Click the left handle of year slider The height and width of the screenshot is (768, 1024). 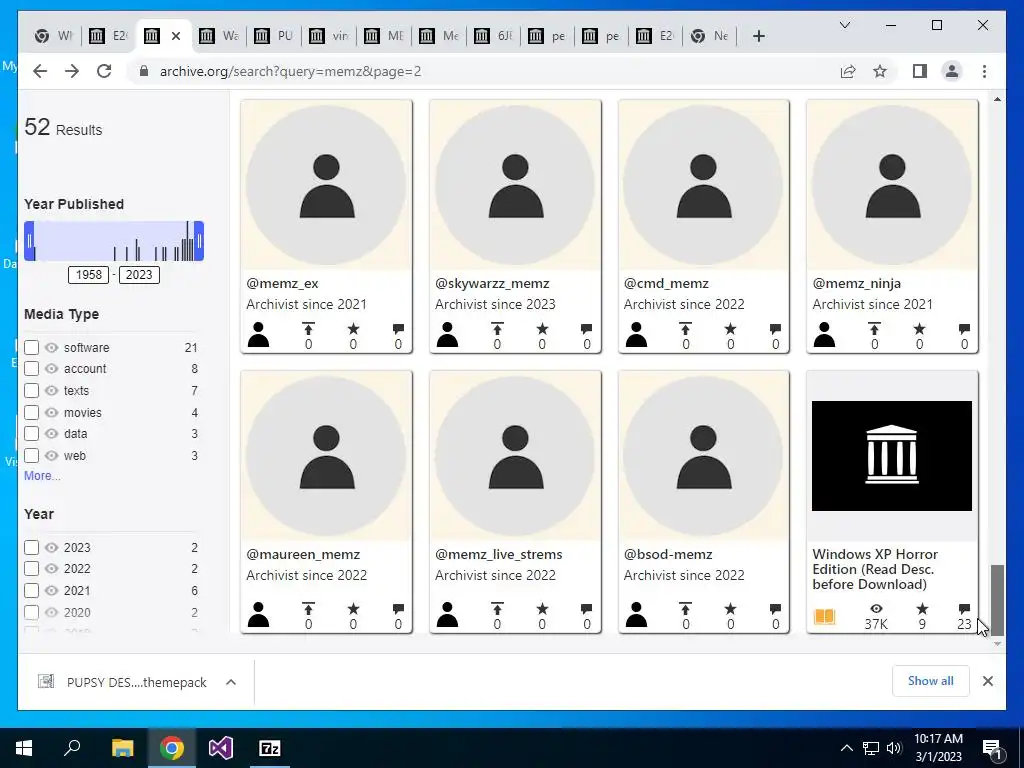coord(29,241)
